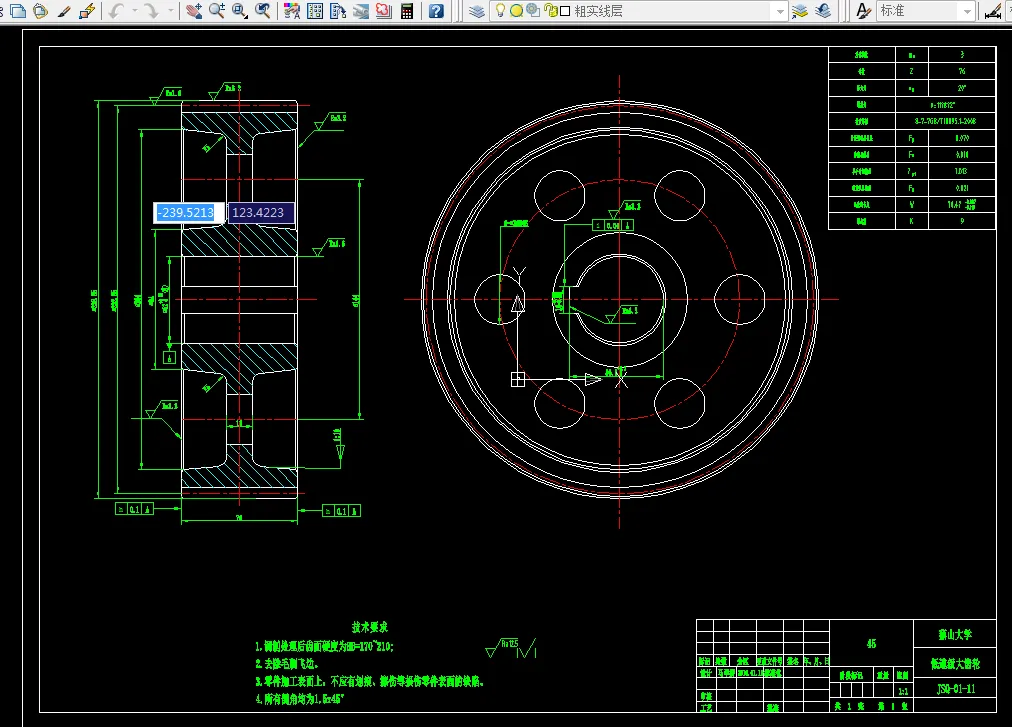This screenshot has height=727, width=1012.
Task: Click the Undo arrow
Action: 116,11
